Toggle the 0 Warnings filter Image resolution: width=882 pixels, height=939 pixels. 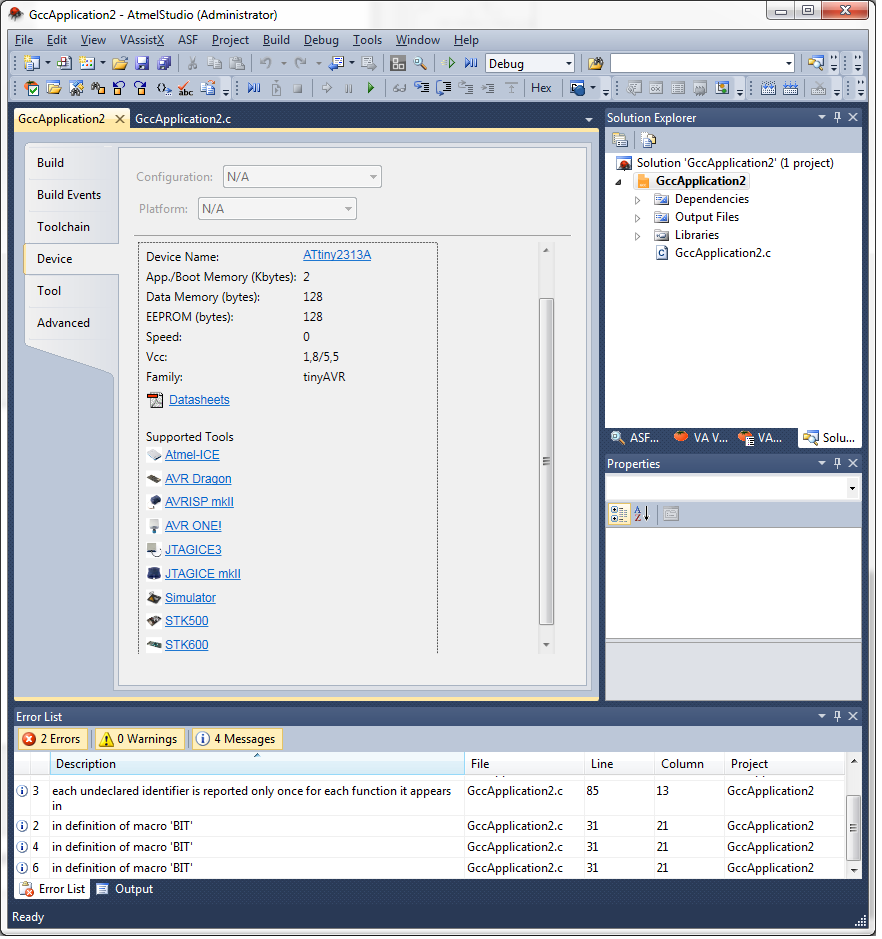[x=139, y=739]
